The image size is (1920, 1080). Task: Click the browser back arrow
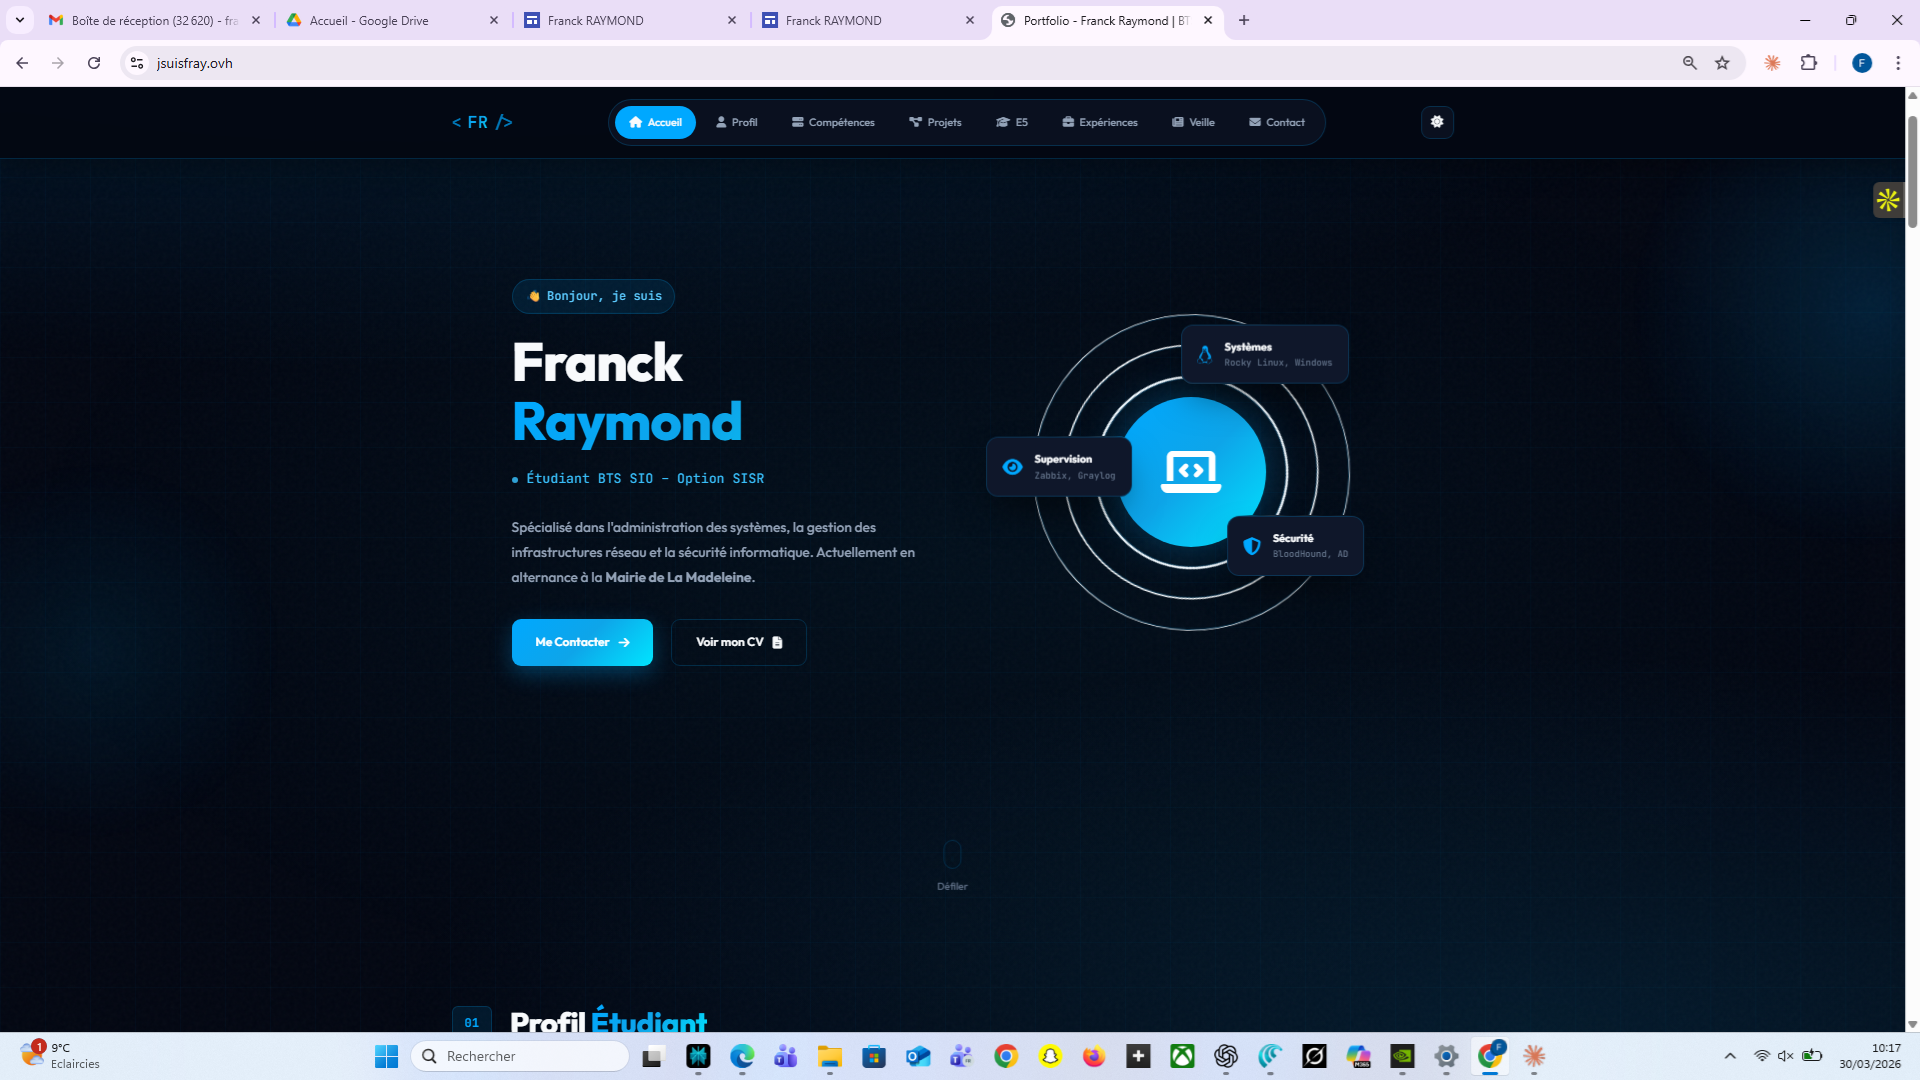[22, 62]
